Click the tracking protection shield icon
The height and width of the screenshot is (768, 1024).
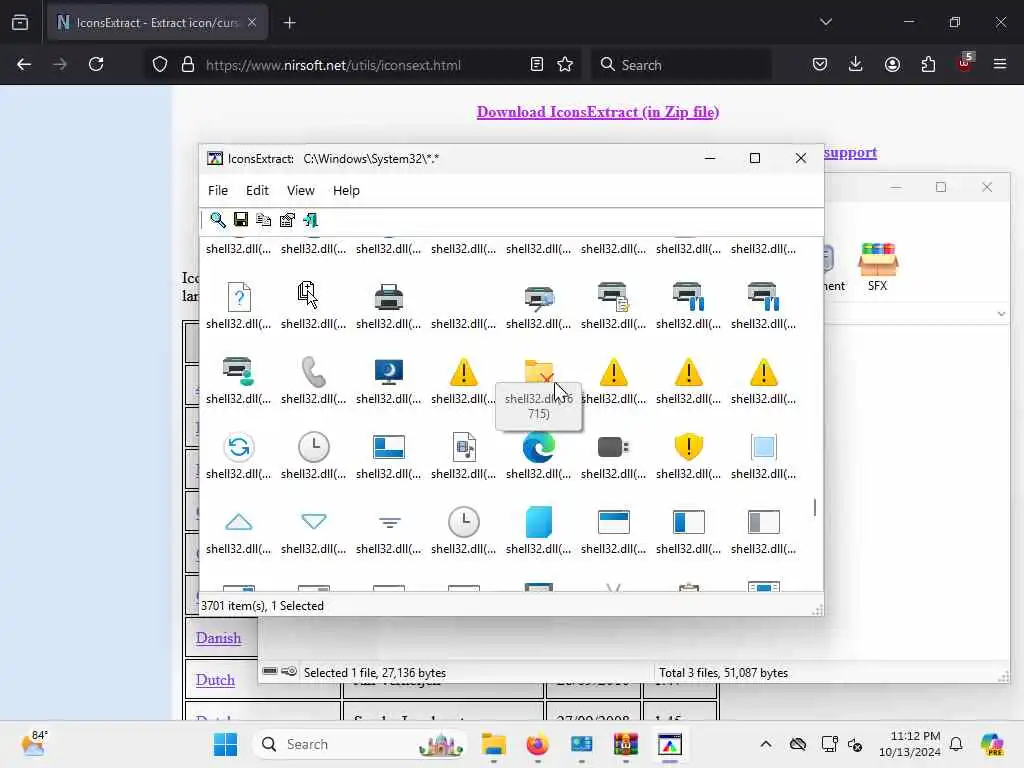160,65
